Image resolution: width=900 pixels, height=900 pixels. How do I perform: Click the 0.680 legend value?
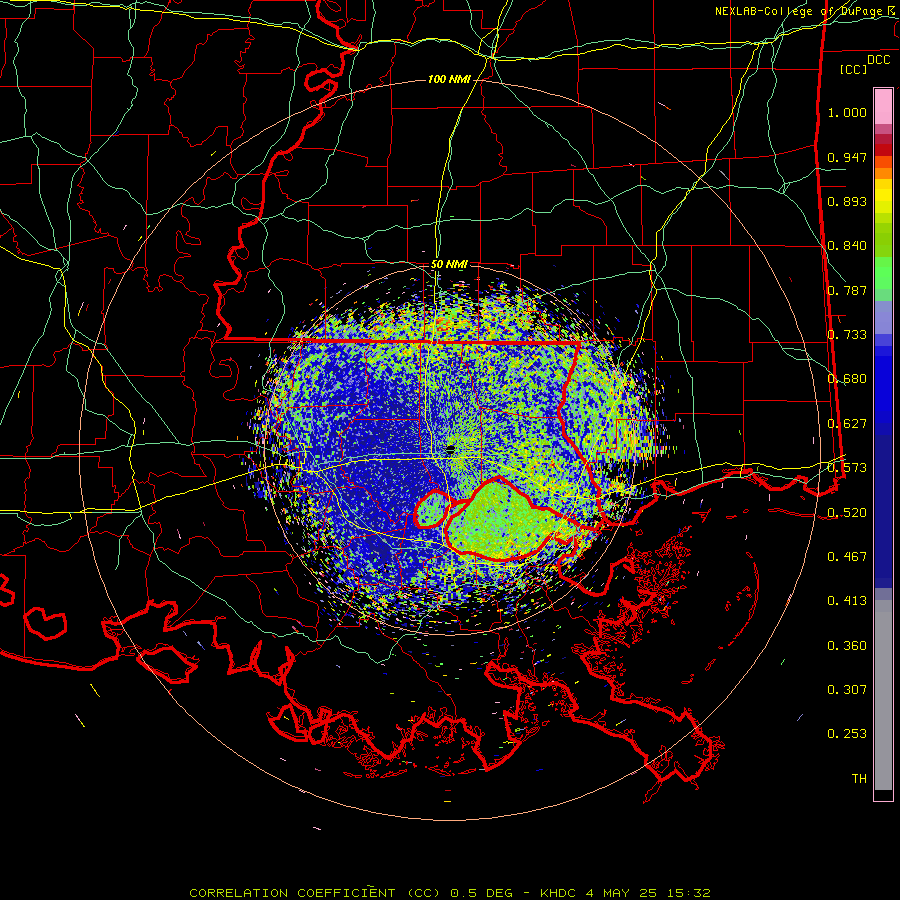tap(847, 379)
